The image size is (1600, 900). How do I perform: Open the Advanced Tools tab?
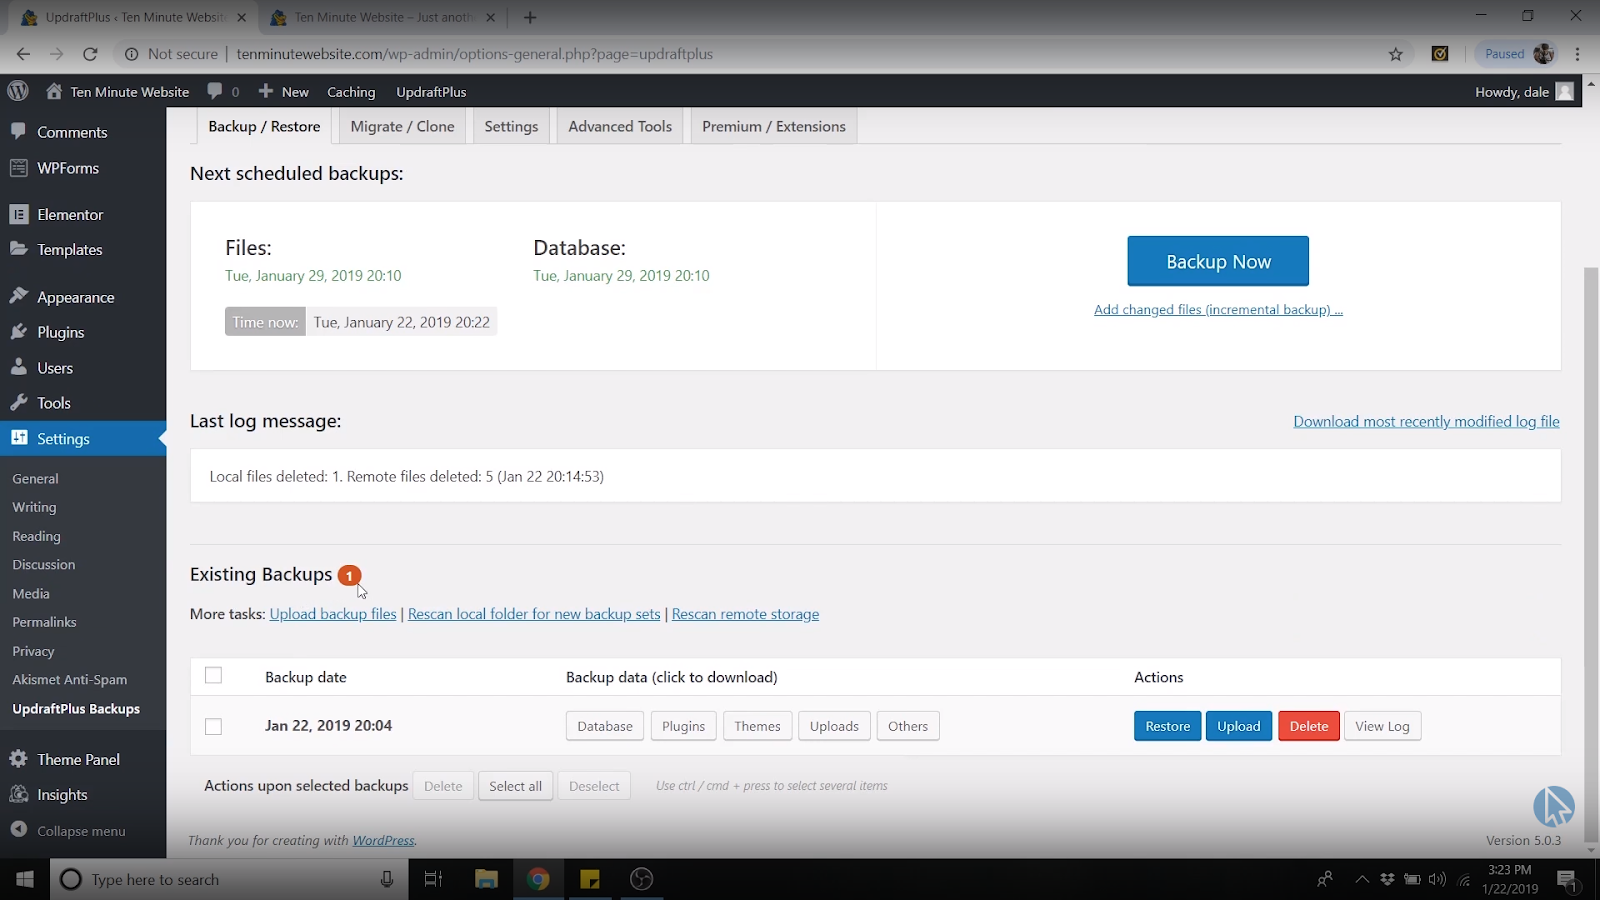(x=620, y=126)
